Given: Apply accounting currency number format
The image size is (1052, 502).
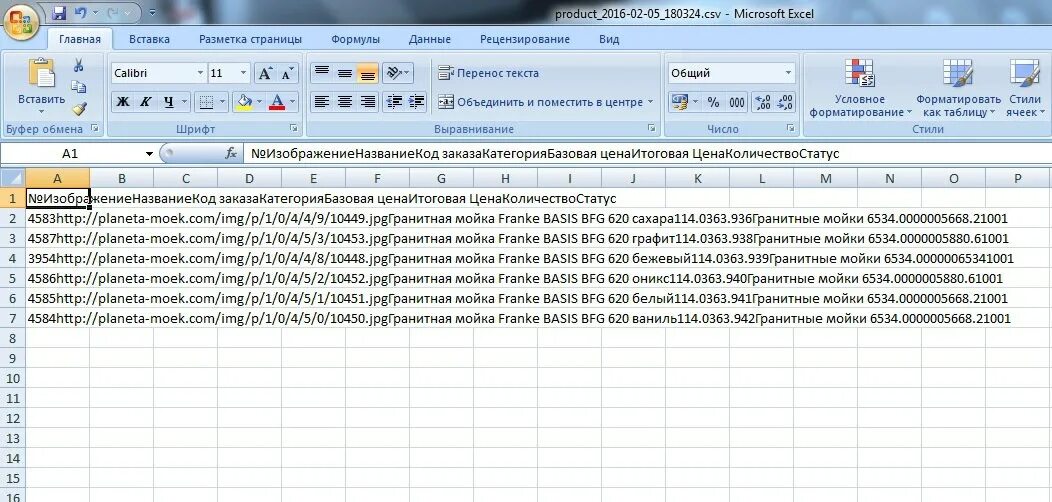Looking at the screenshot, I should click(679, 102).
